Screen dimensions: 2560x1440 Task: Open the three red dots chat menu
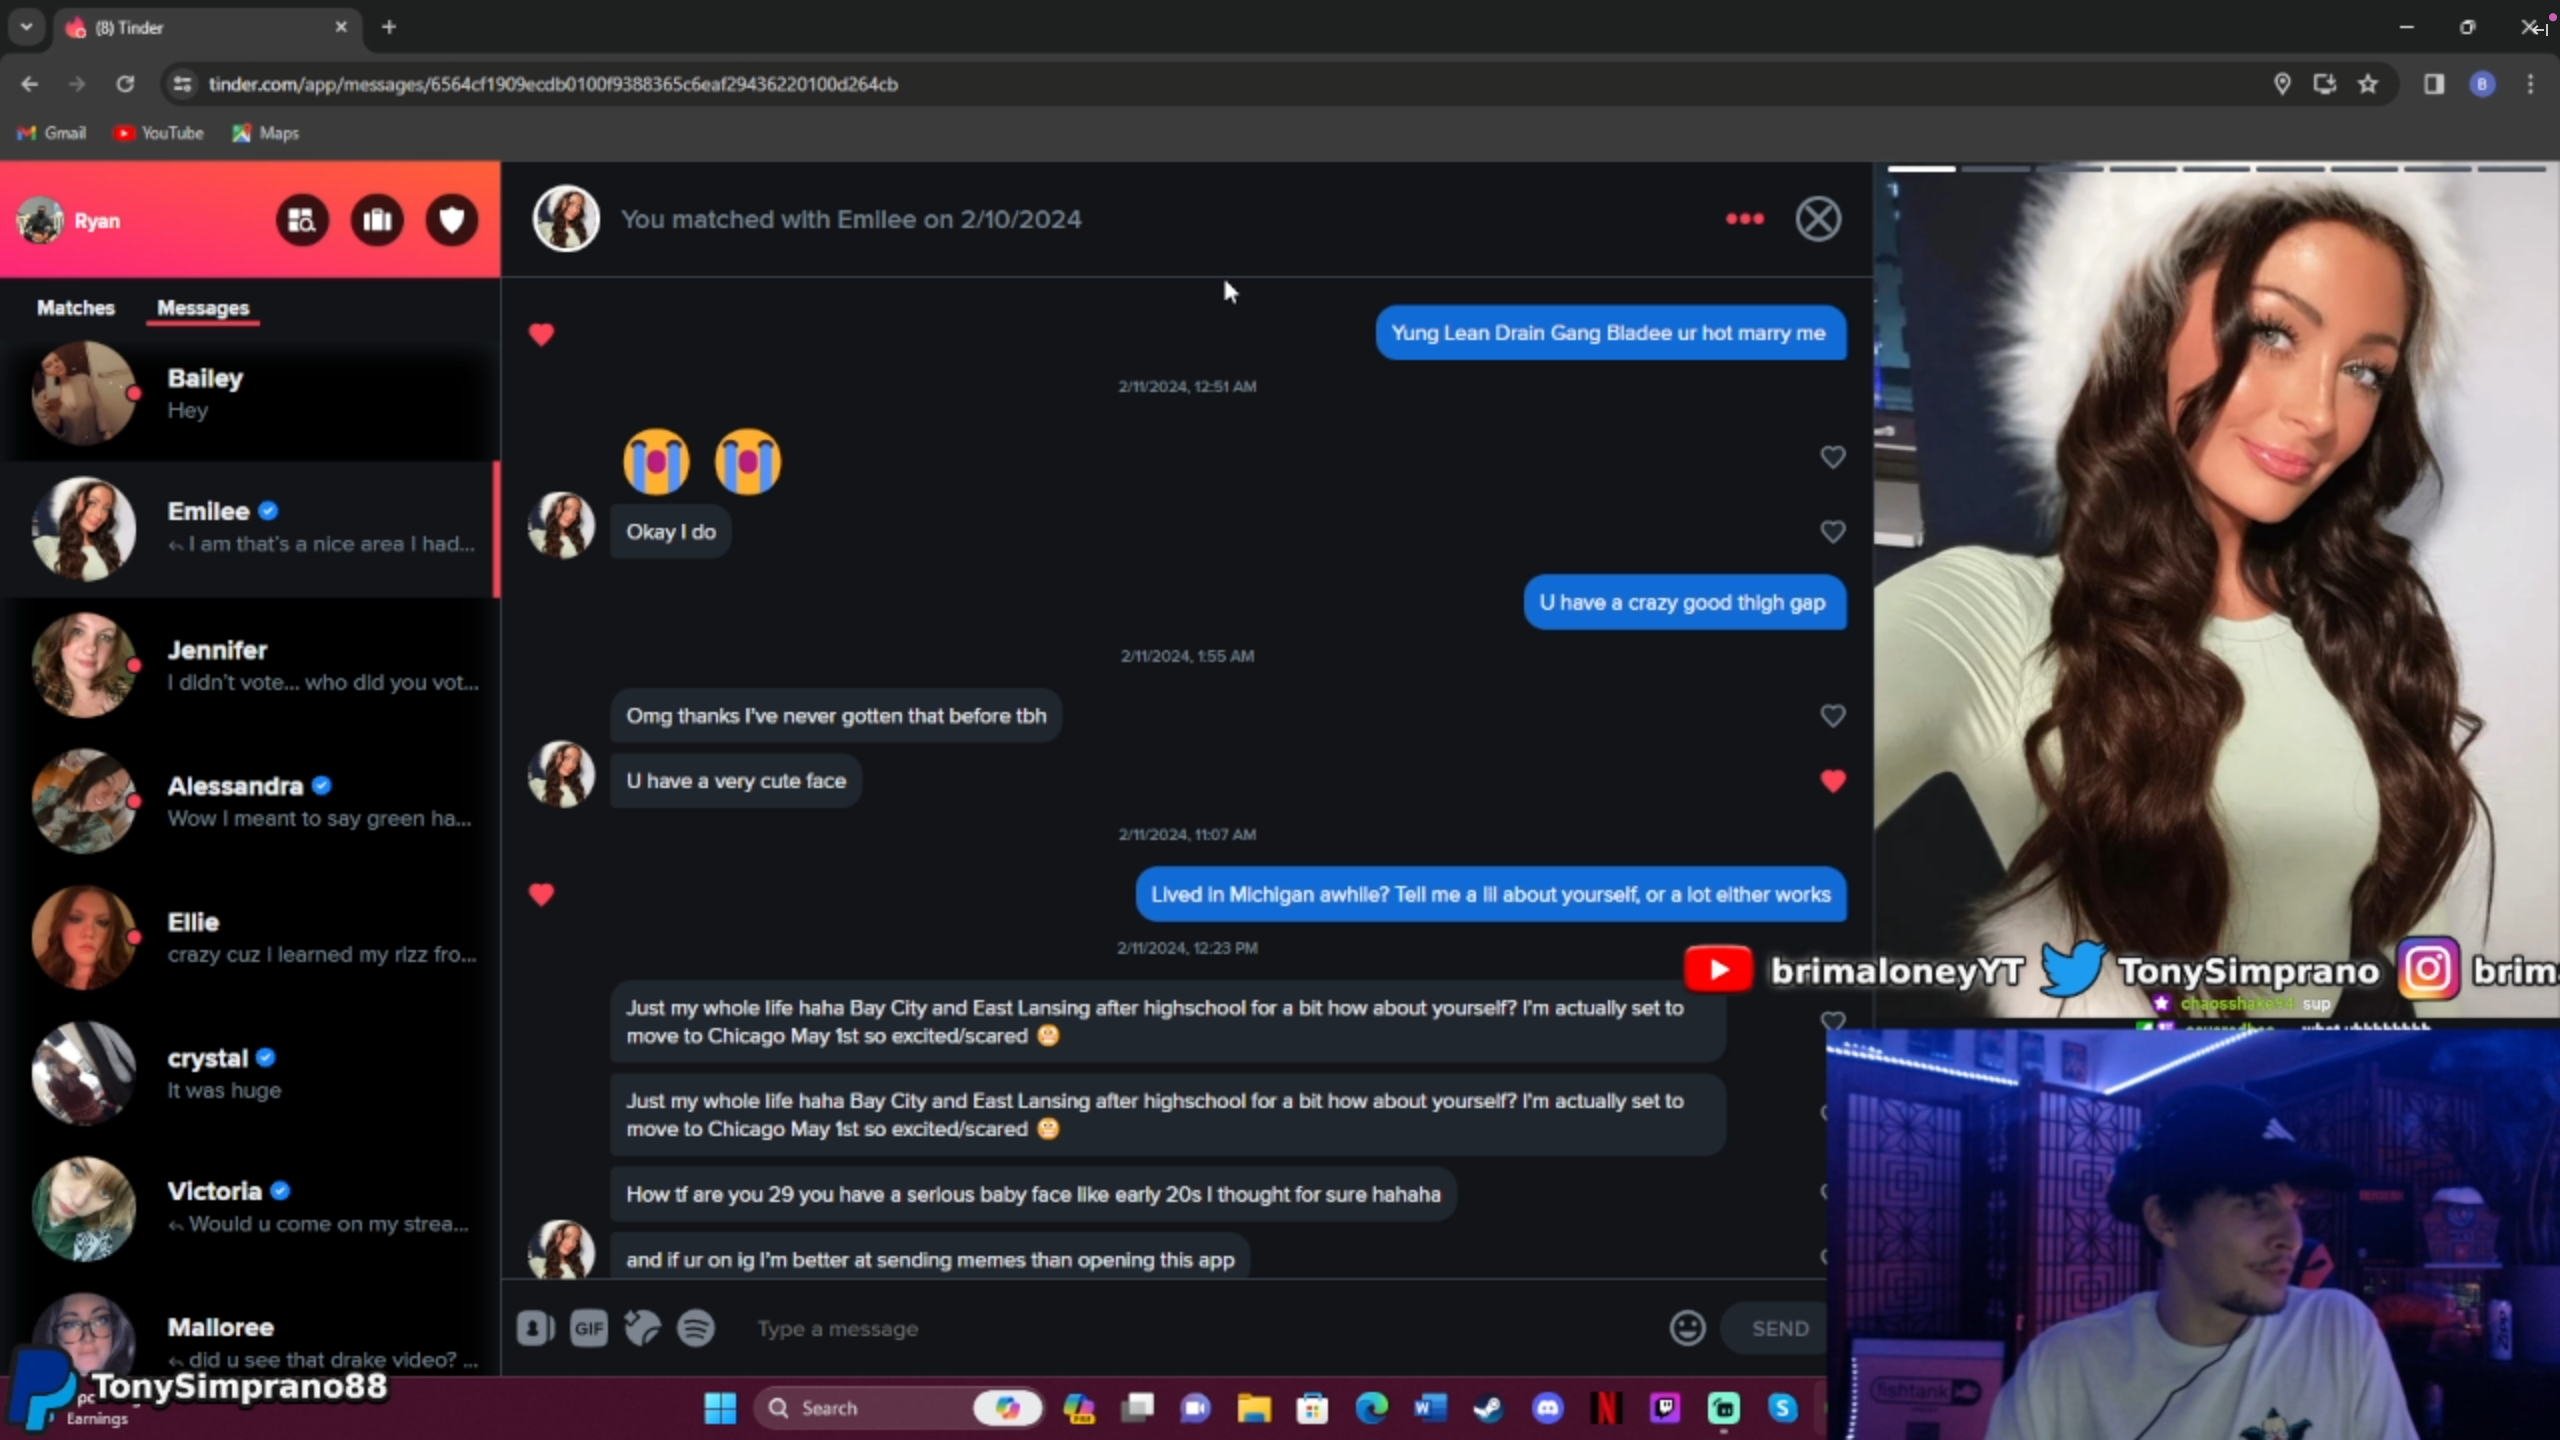(x=1745, y=219)
